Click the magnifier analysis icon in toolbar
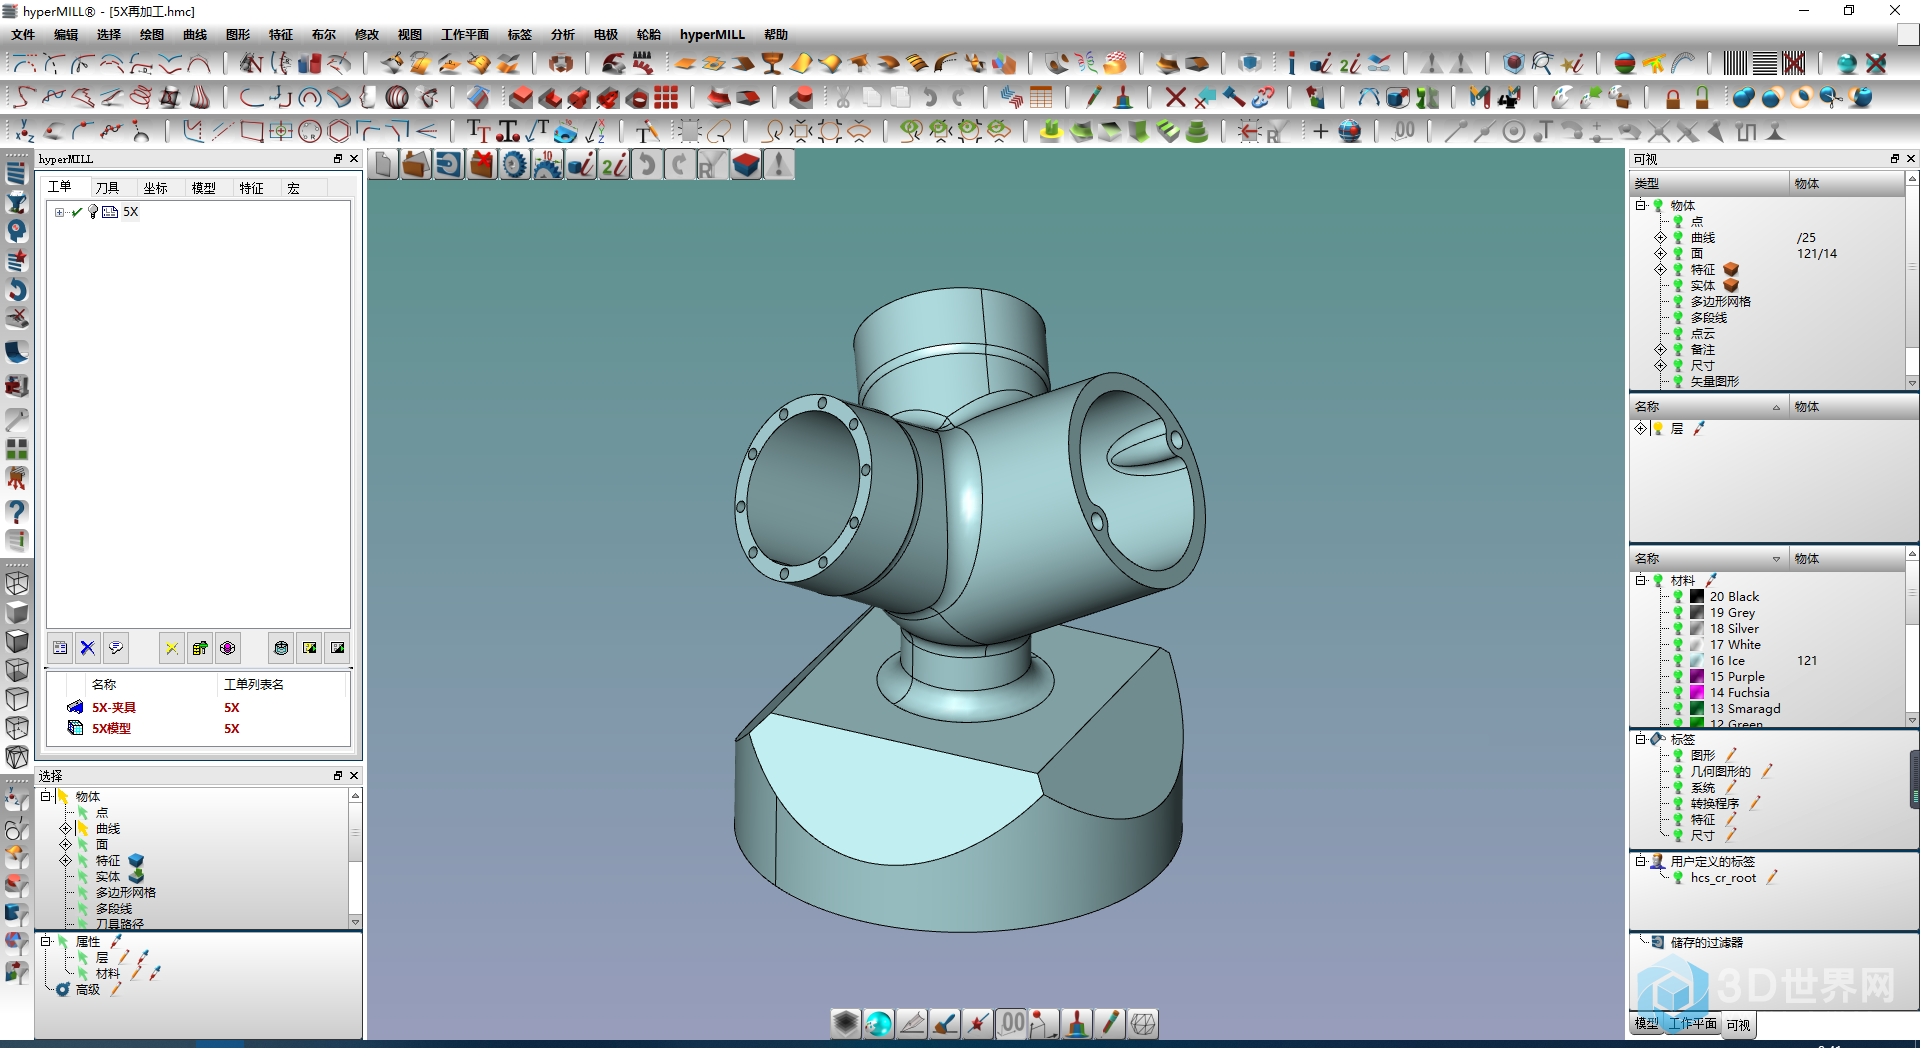The width and height of the screenshot is (1920, 1048). click(x=1542, y=63)
